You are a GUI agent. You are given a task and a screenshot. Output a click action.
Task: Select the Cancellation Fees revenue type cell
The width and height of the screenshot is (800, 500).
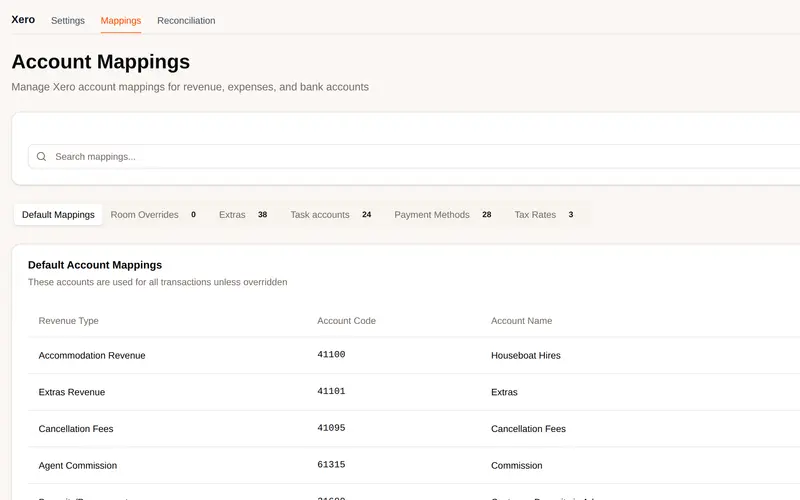point(76,429)
